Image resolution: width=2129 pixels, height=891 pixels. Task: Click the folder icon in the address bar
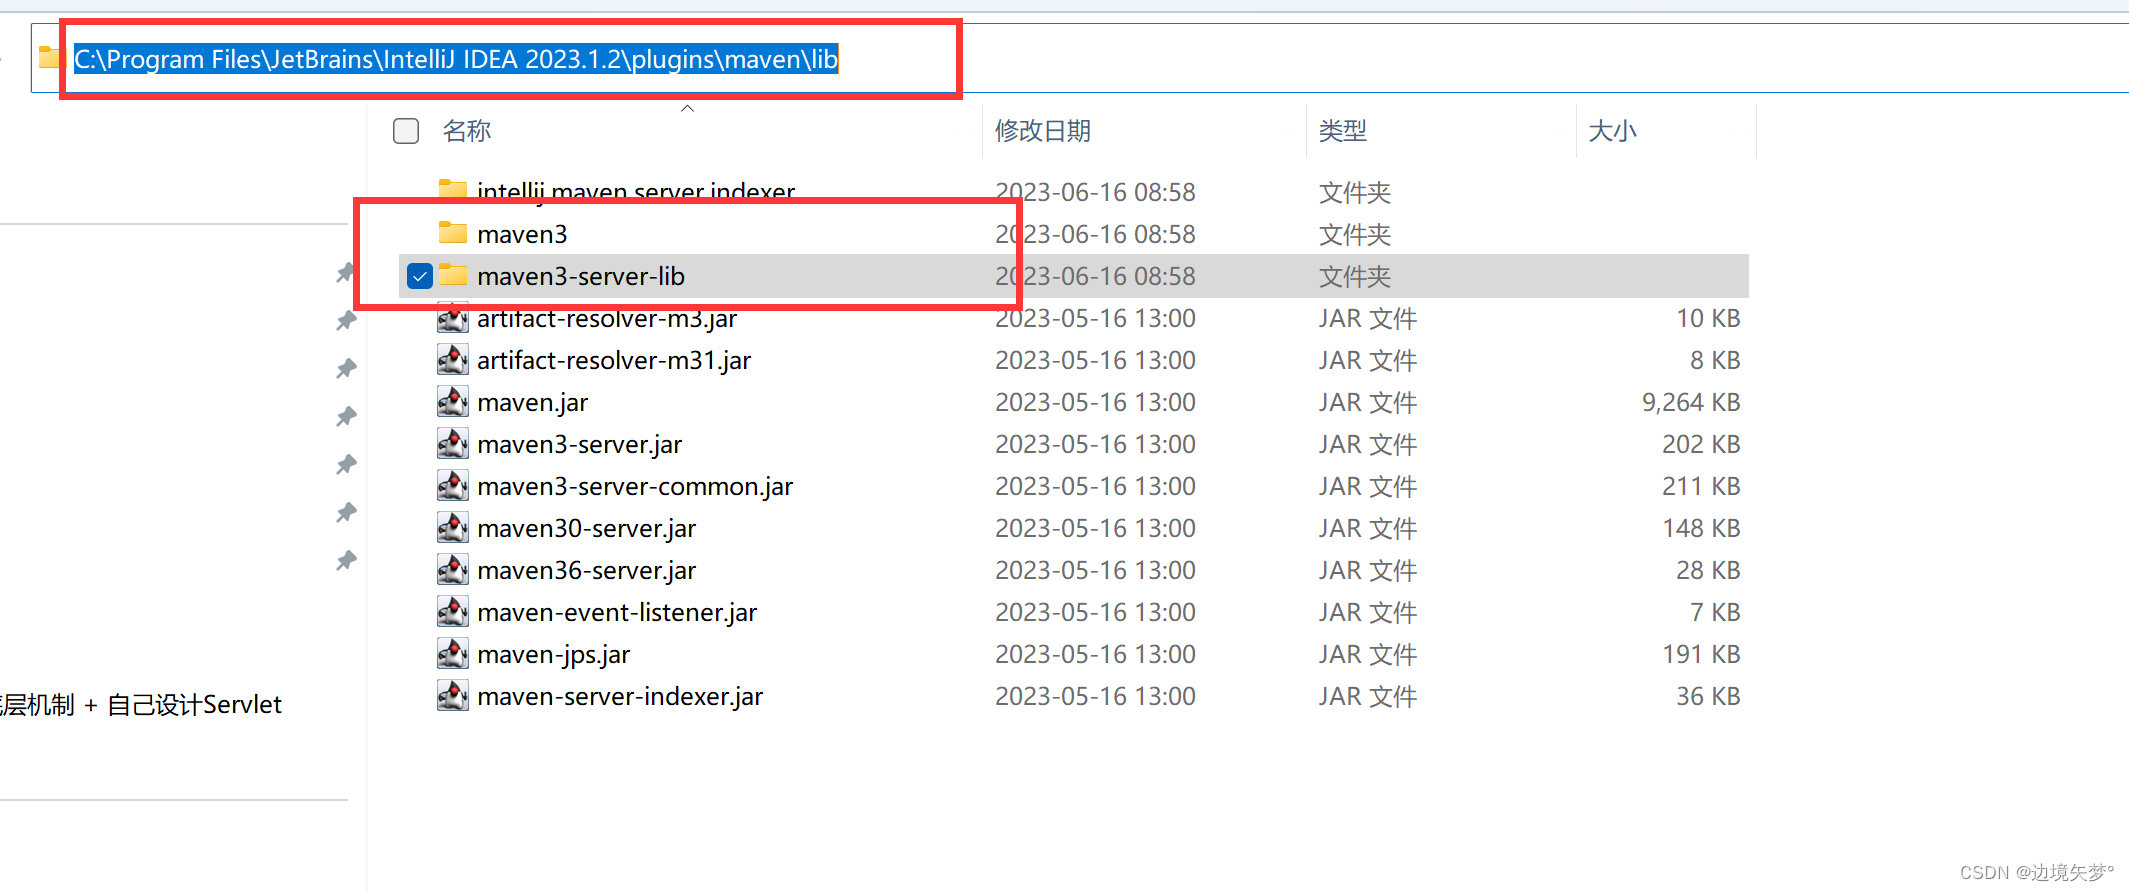pyautogui.click(x=49, y=58)
